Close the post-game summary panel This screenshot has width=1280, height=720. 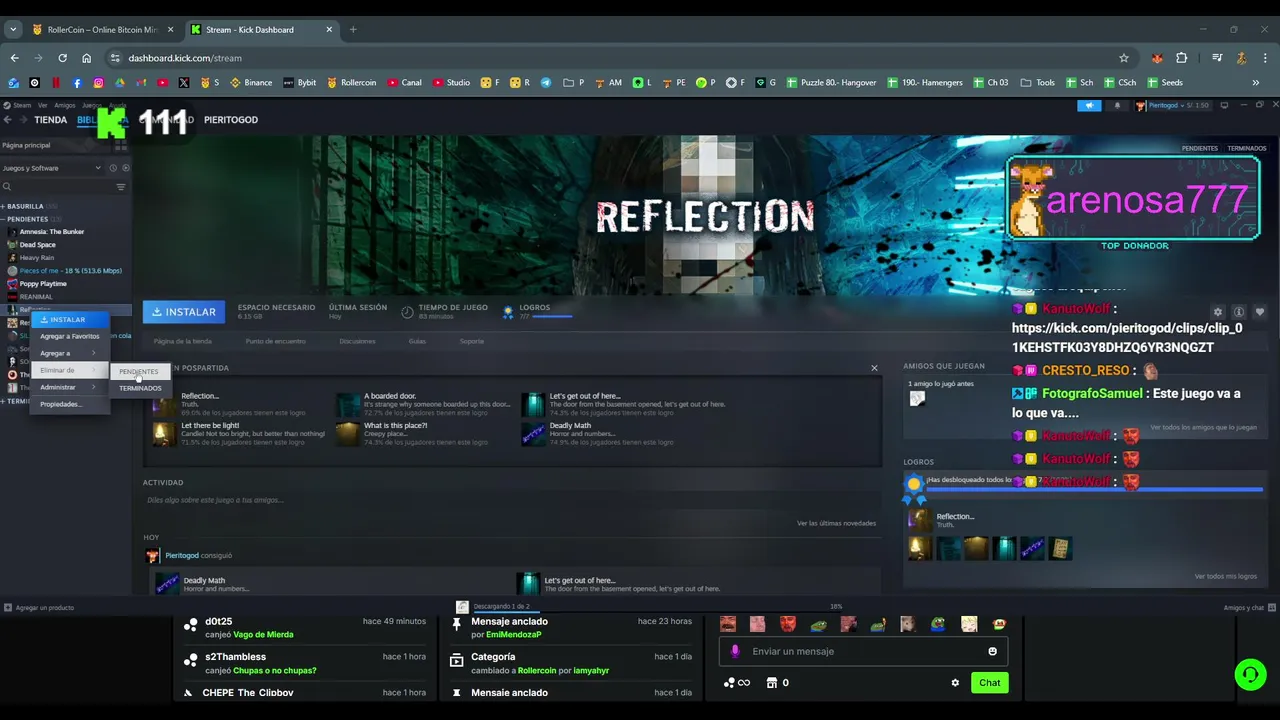[874, 368]
